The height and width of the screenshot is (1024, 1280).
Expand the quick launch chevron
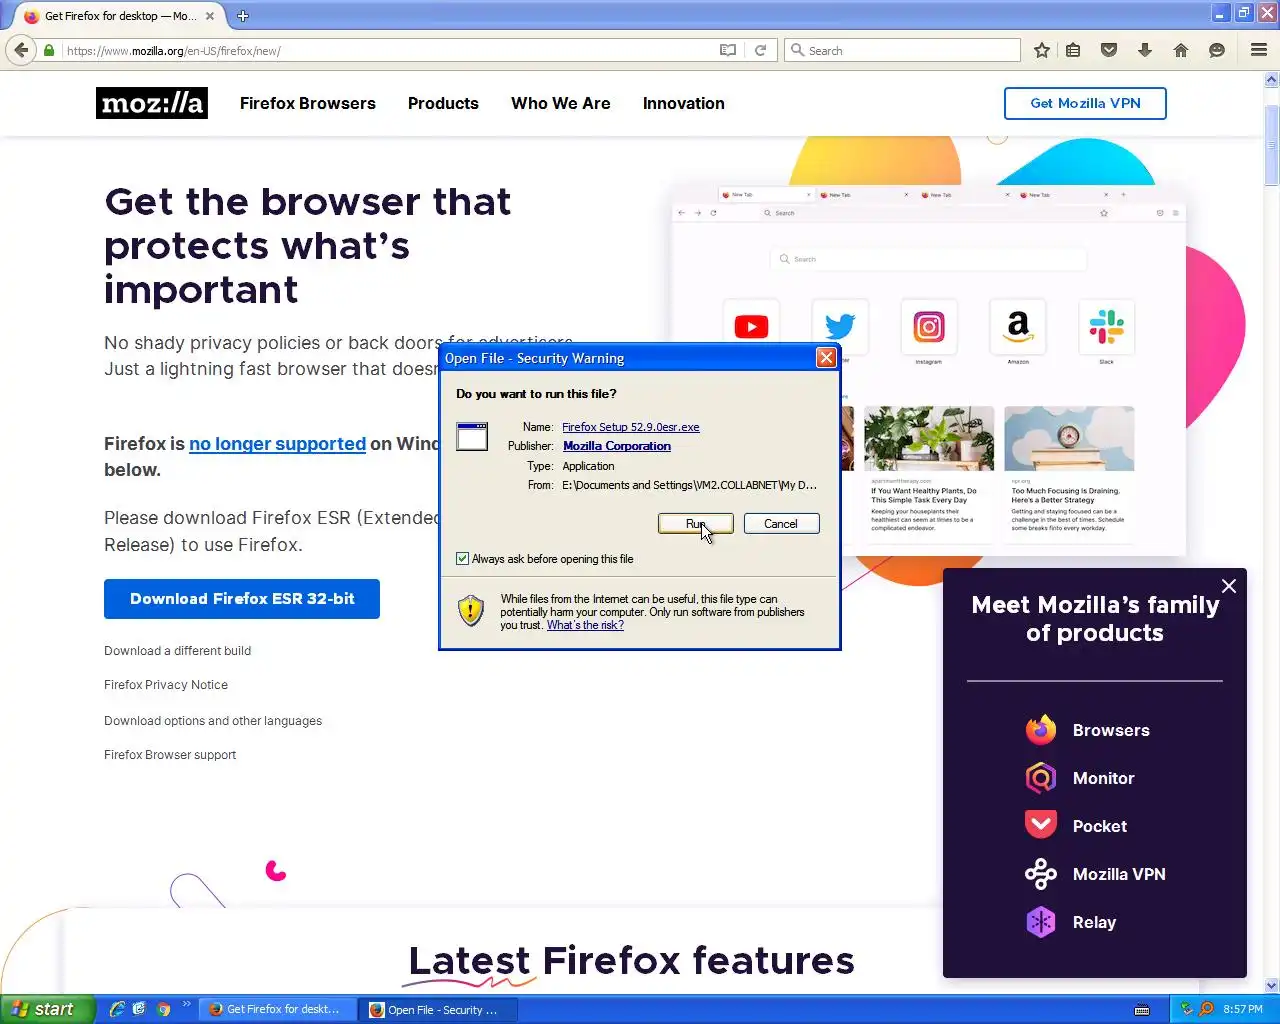(186, 1004)
